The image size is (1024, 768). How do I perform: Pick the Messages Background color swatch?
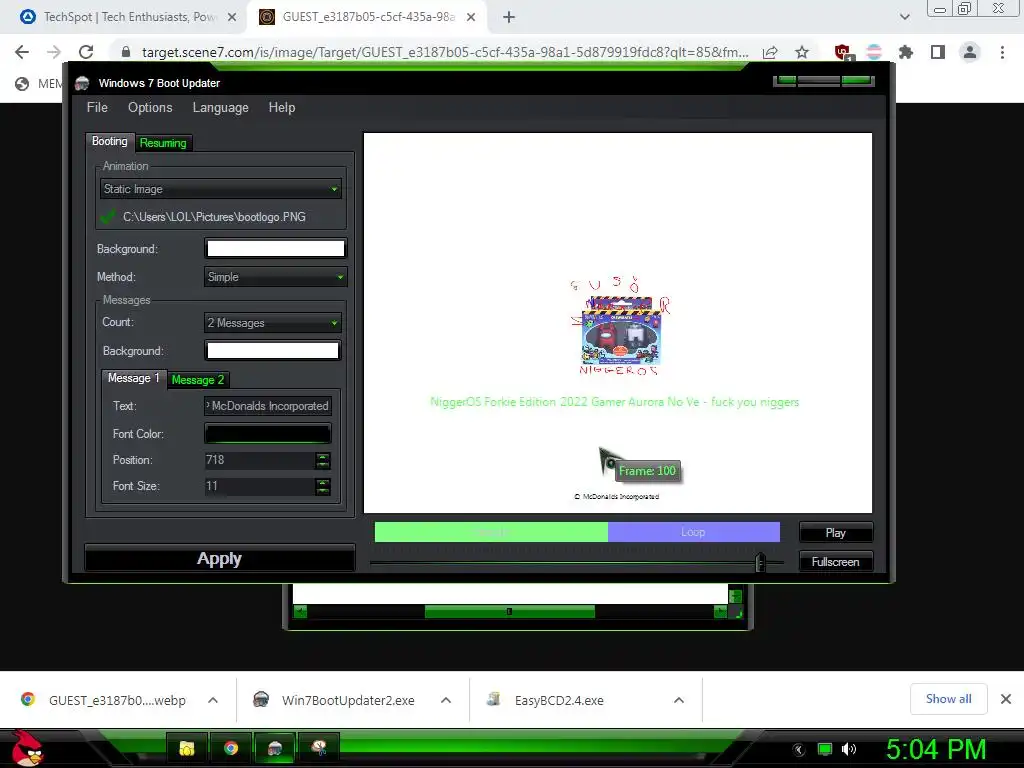tap(272, 351)
